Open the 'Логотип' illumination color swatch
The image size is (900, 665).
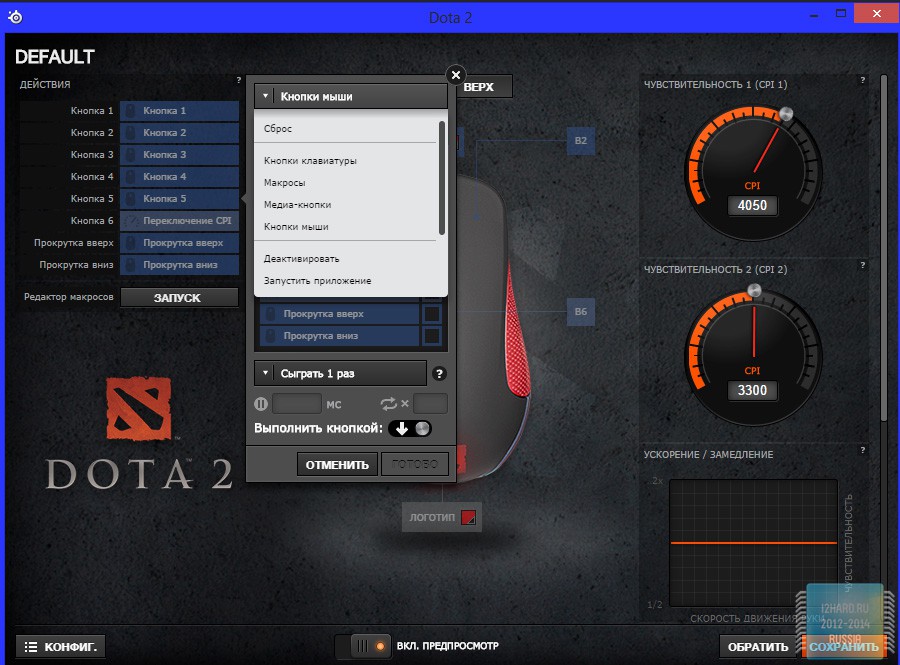point(469,517)
